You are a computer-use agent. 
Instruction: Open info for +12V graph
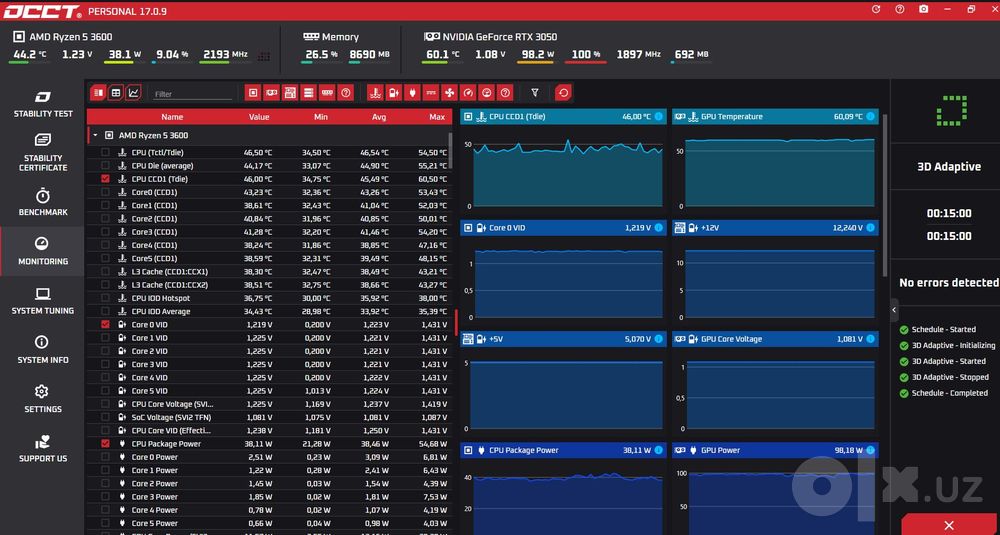(x=871, y=228)
